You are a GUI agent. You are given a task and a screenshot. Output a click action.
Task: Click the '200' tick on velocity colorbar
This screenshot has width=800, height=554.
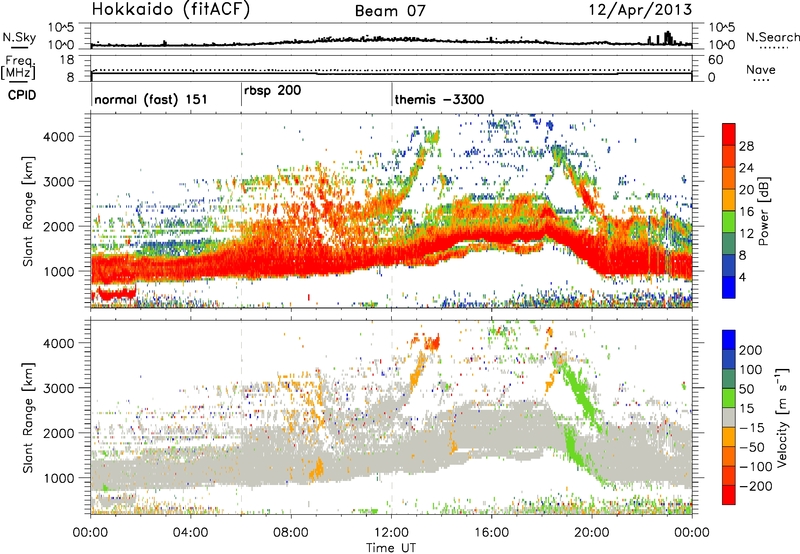(751, 350)
